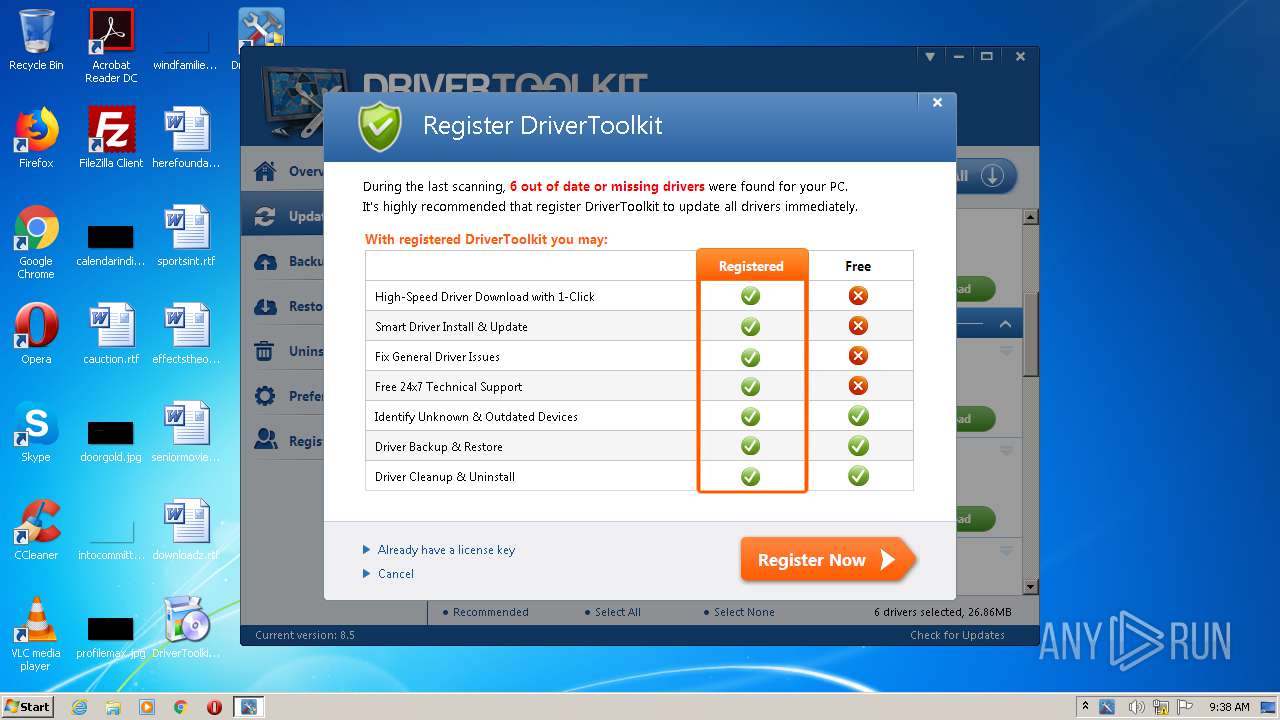1280x720 pixels.
Task: Click Free red X for Smart Driver Install
Action: click(858, 326)
